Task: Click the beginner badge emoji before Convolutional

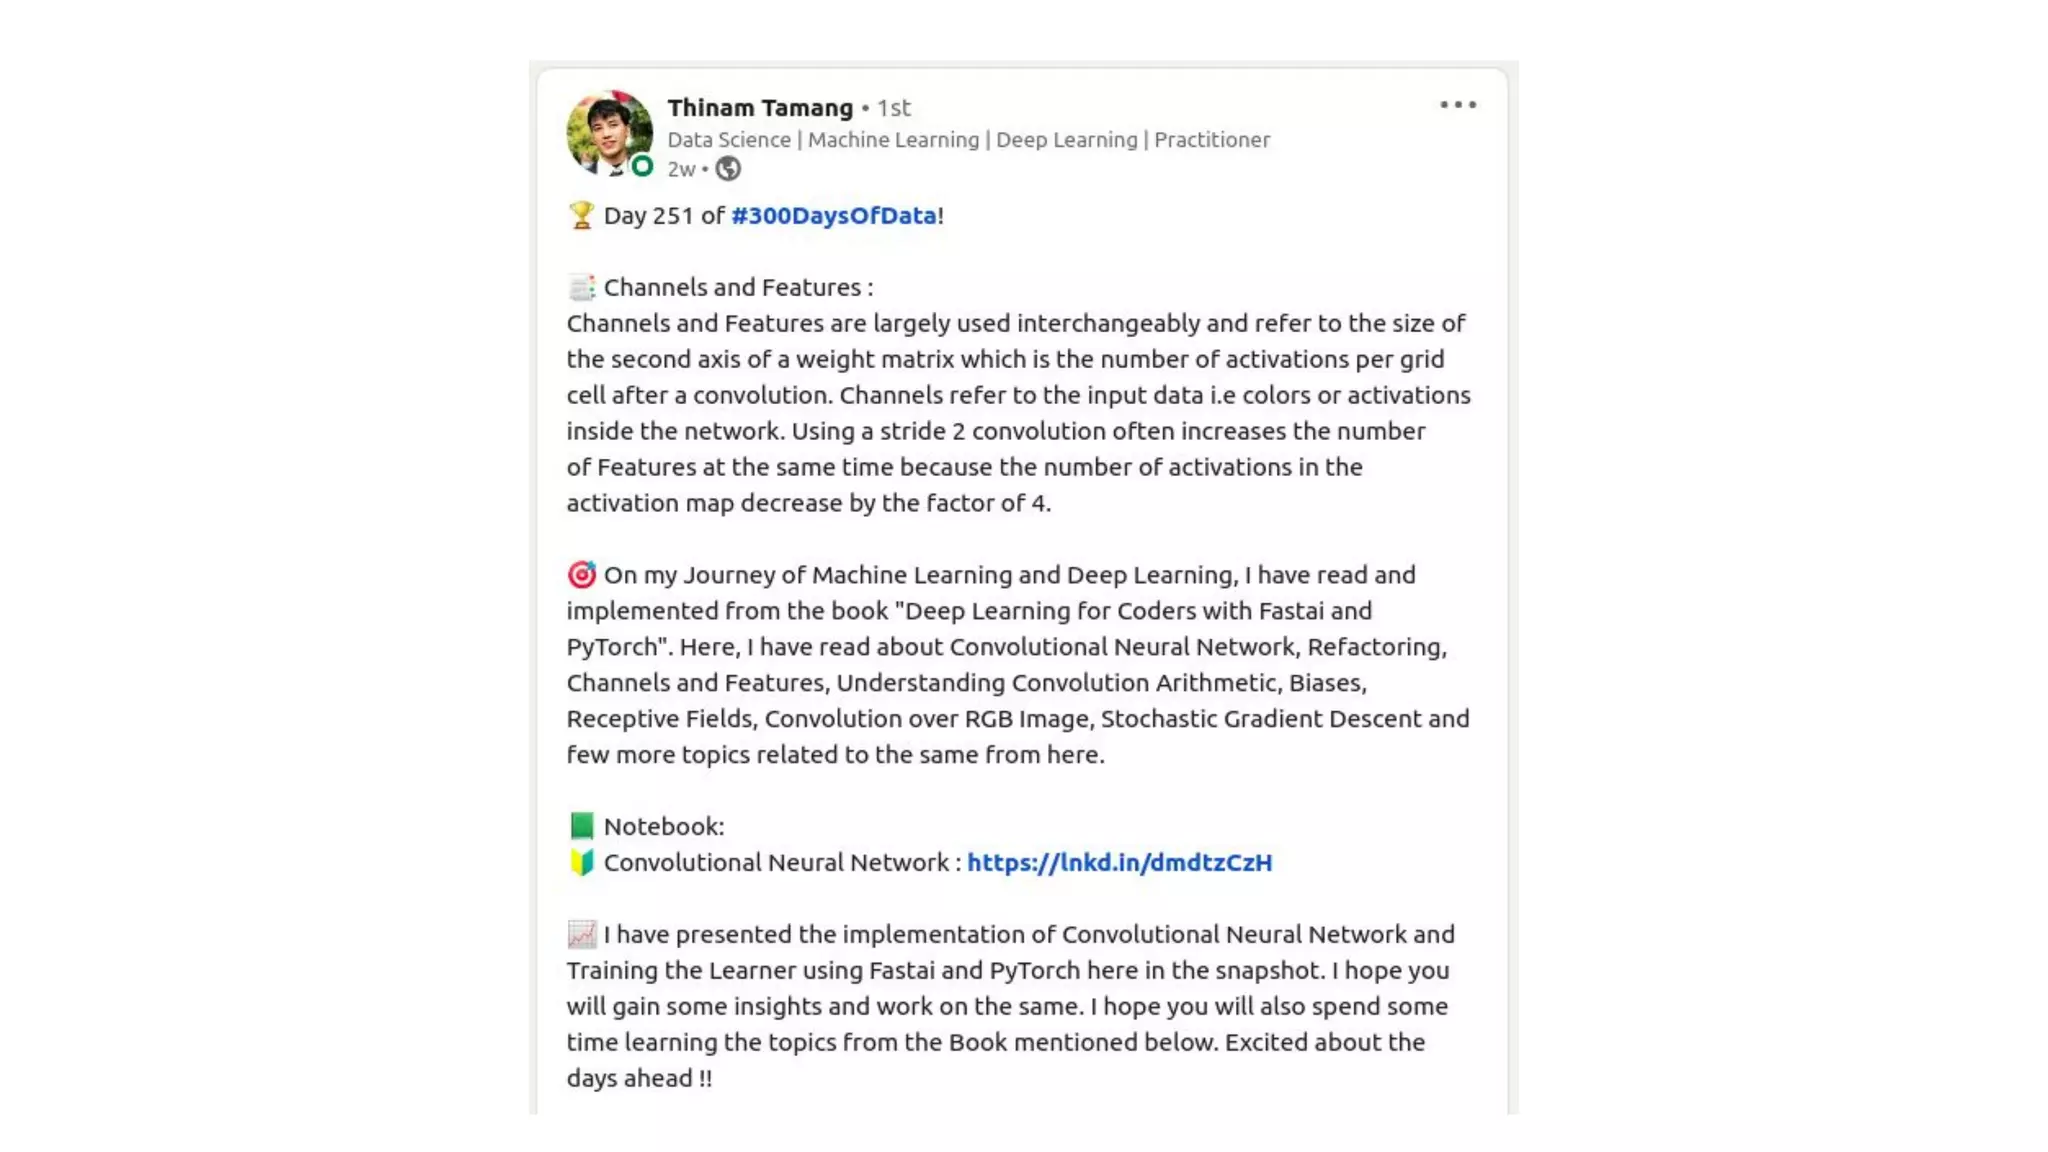Action: coord(581,863)
